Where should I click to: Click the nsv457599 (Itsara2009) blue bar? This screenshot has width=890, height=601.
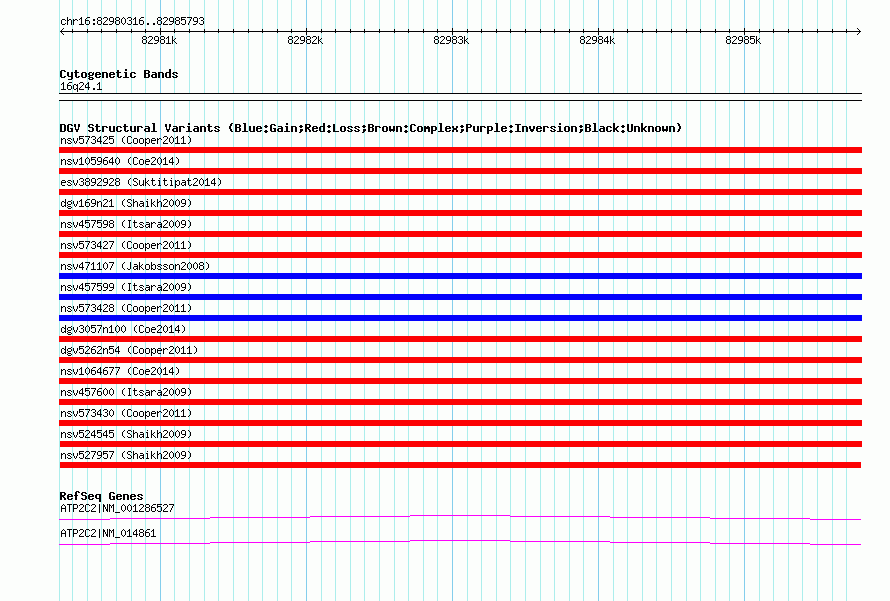pyautogui.click(x=460, y=297)
